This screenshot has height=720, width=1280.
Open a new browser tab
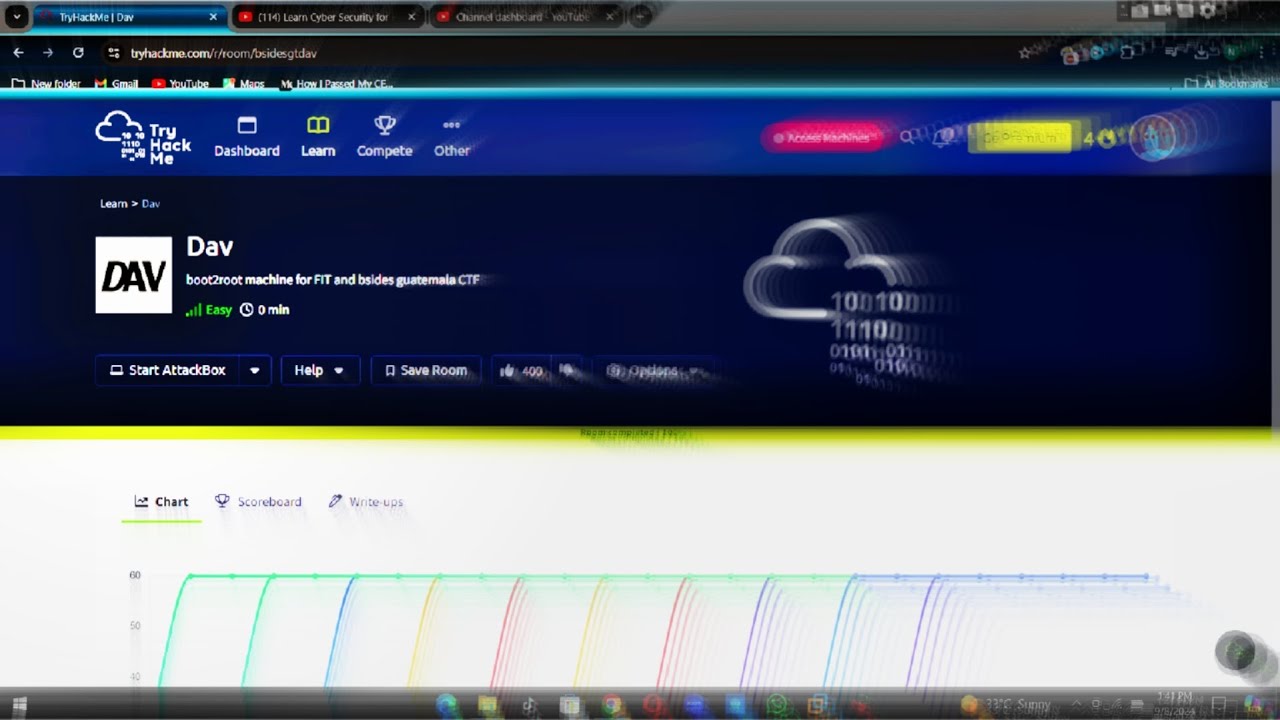[x=640, y=17]
